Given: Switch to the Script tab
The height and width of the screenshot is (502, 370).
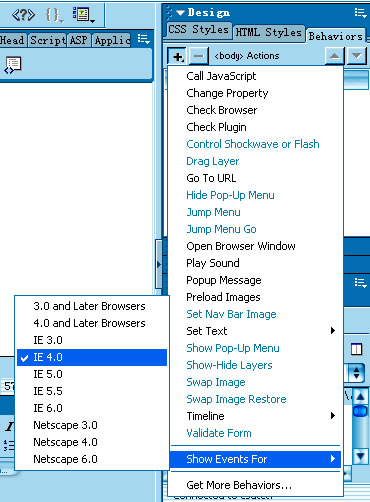Looking at the screenshot, I should tap(48, 40).
